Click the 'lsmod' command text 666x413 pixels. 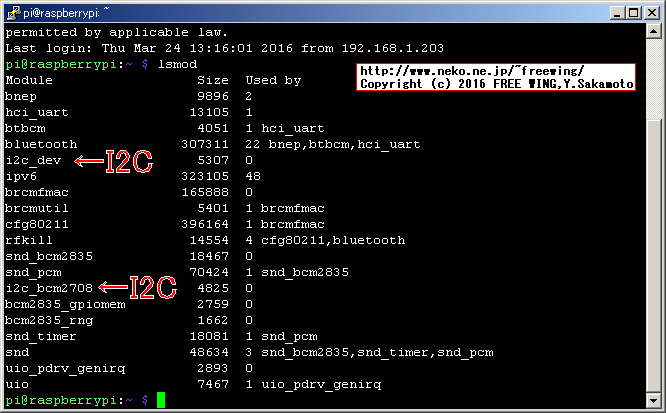[x=178, y=64]
